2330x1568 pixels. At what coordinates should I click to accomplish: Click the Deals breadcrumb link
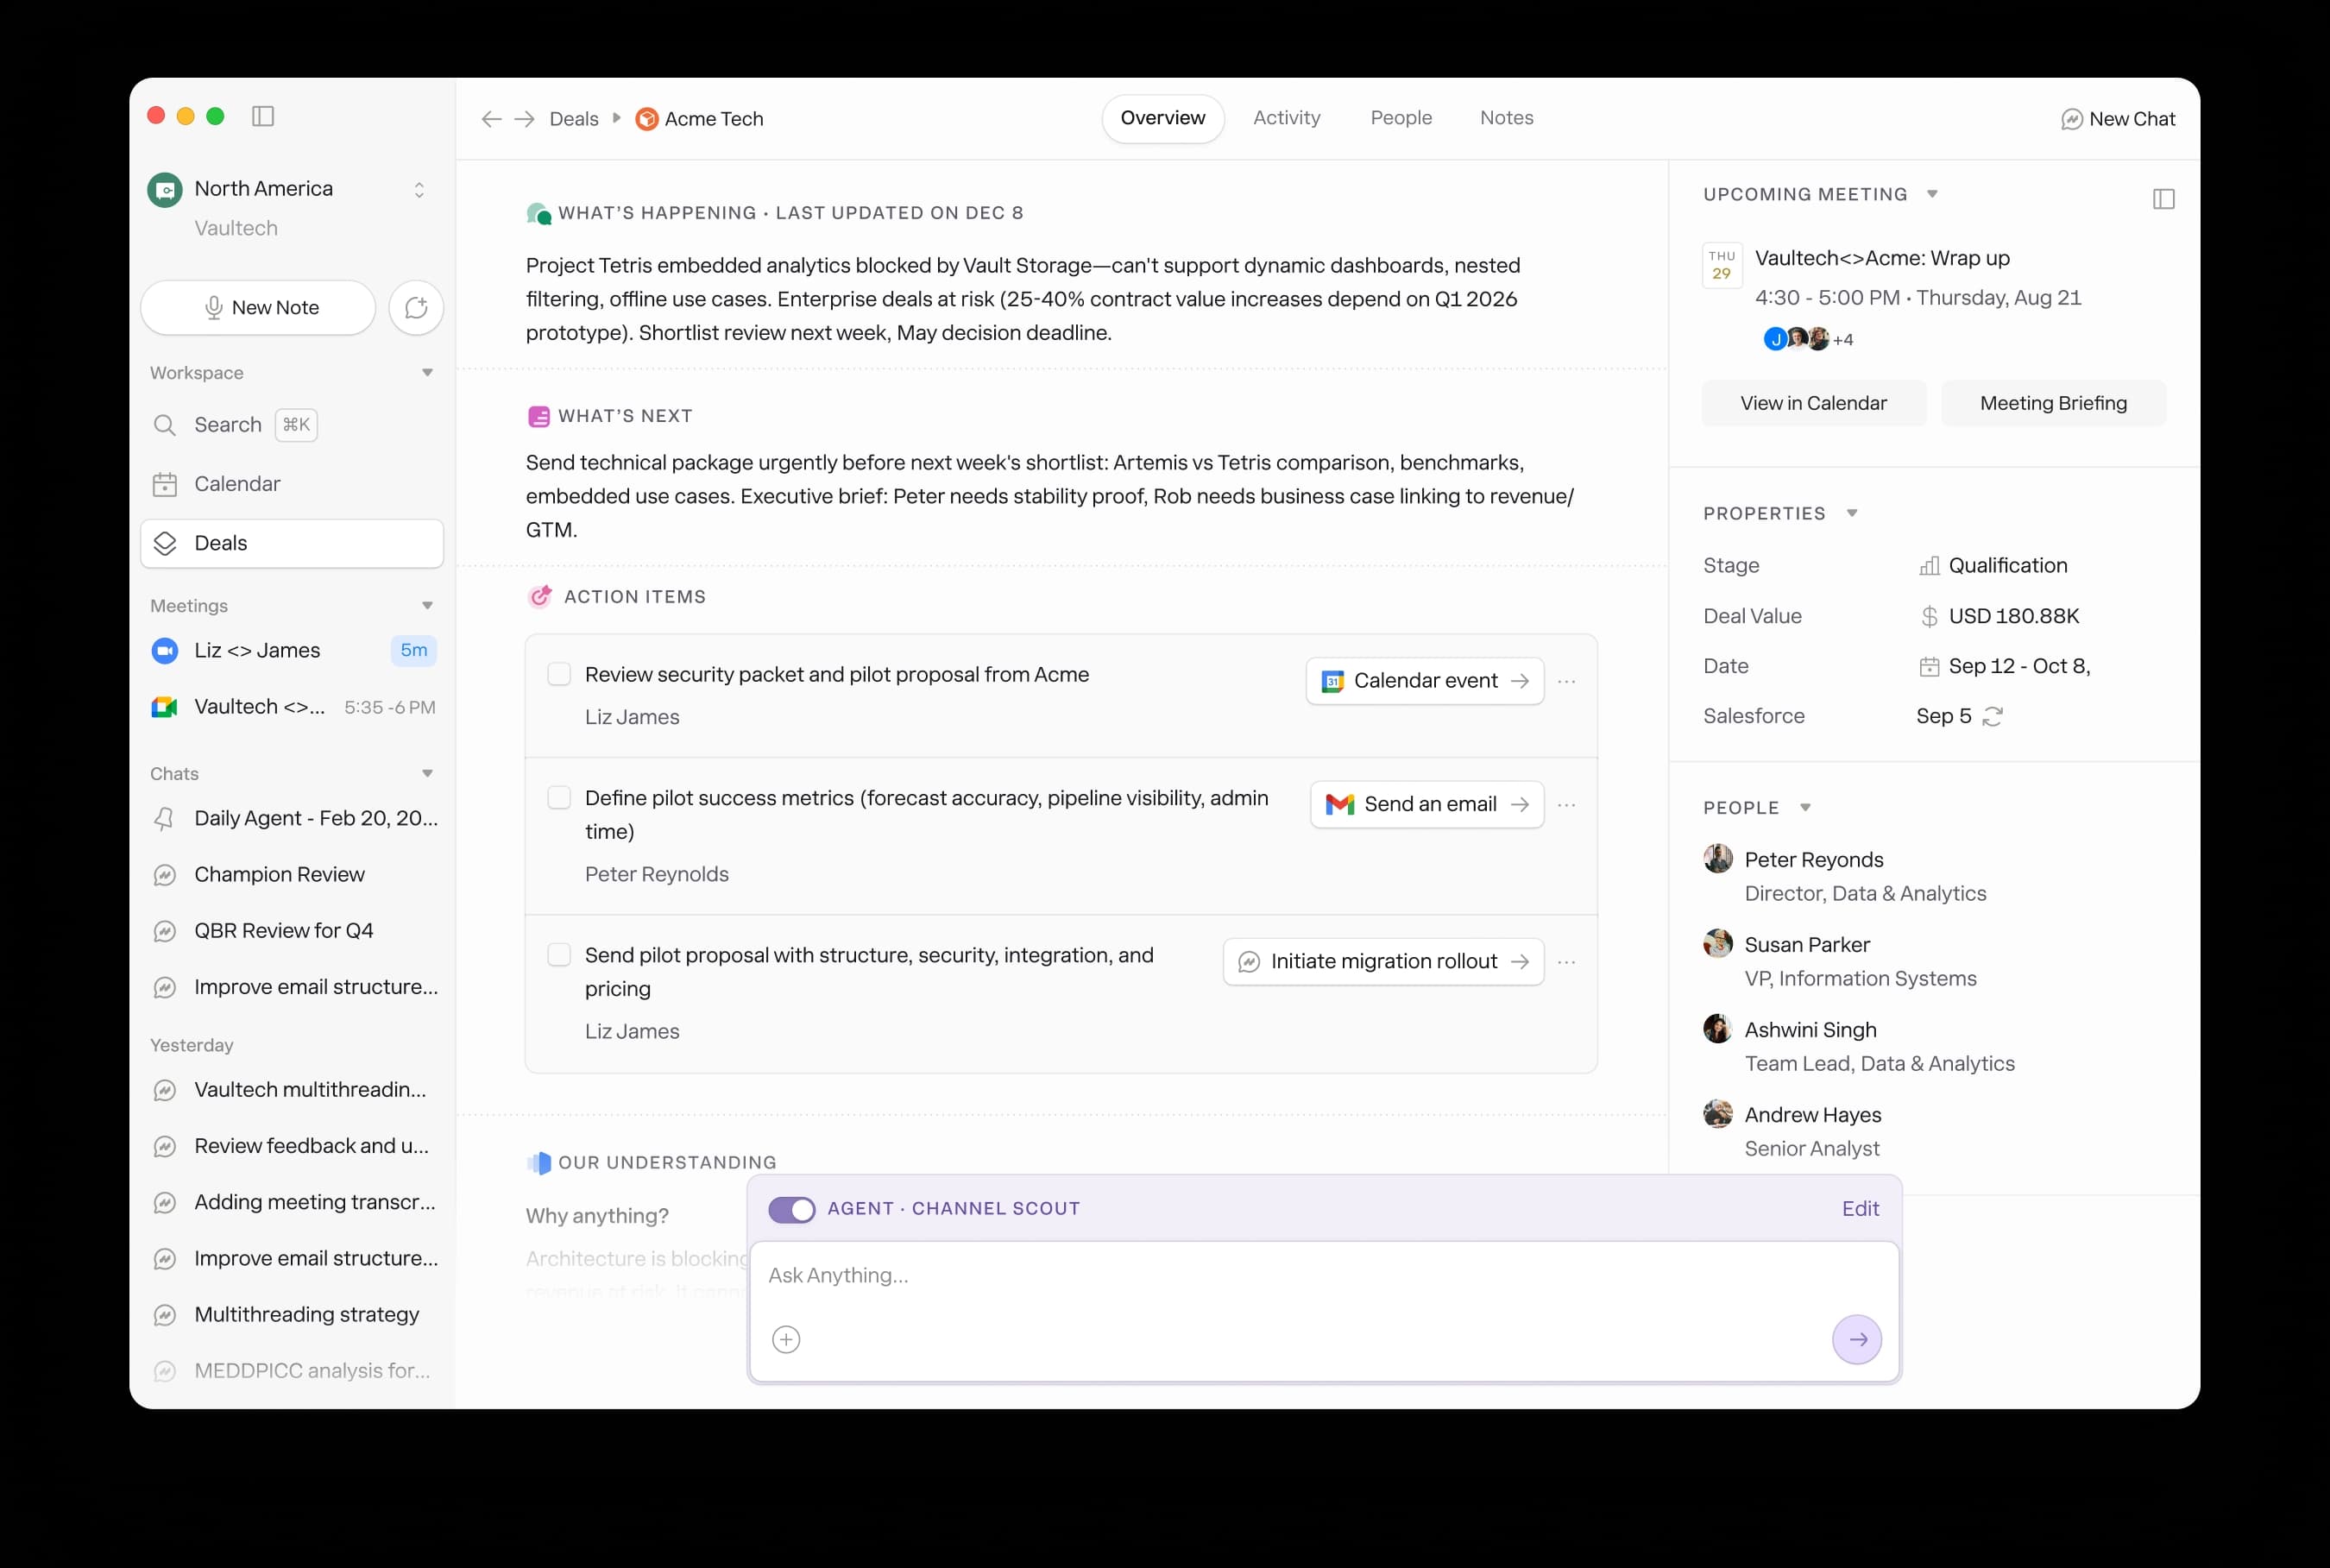[574, 119]
